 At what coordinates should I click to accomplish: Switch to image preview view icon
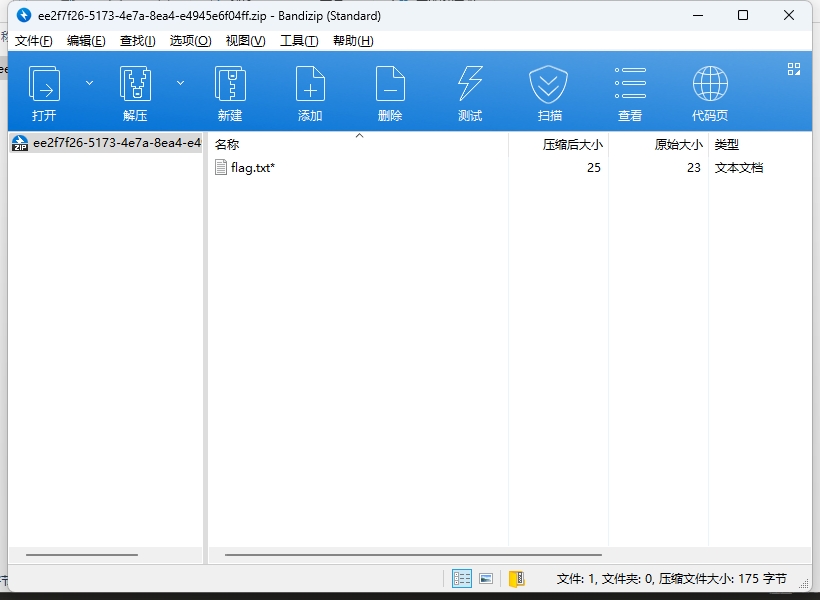[x=486, y=579]
